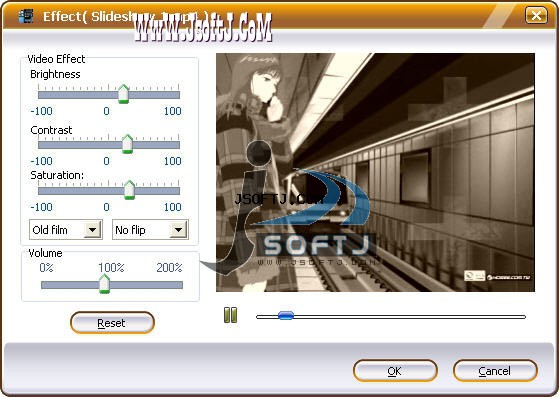Click the Reset button
The image size is (559, 397).
point(112,323)
